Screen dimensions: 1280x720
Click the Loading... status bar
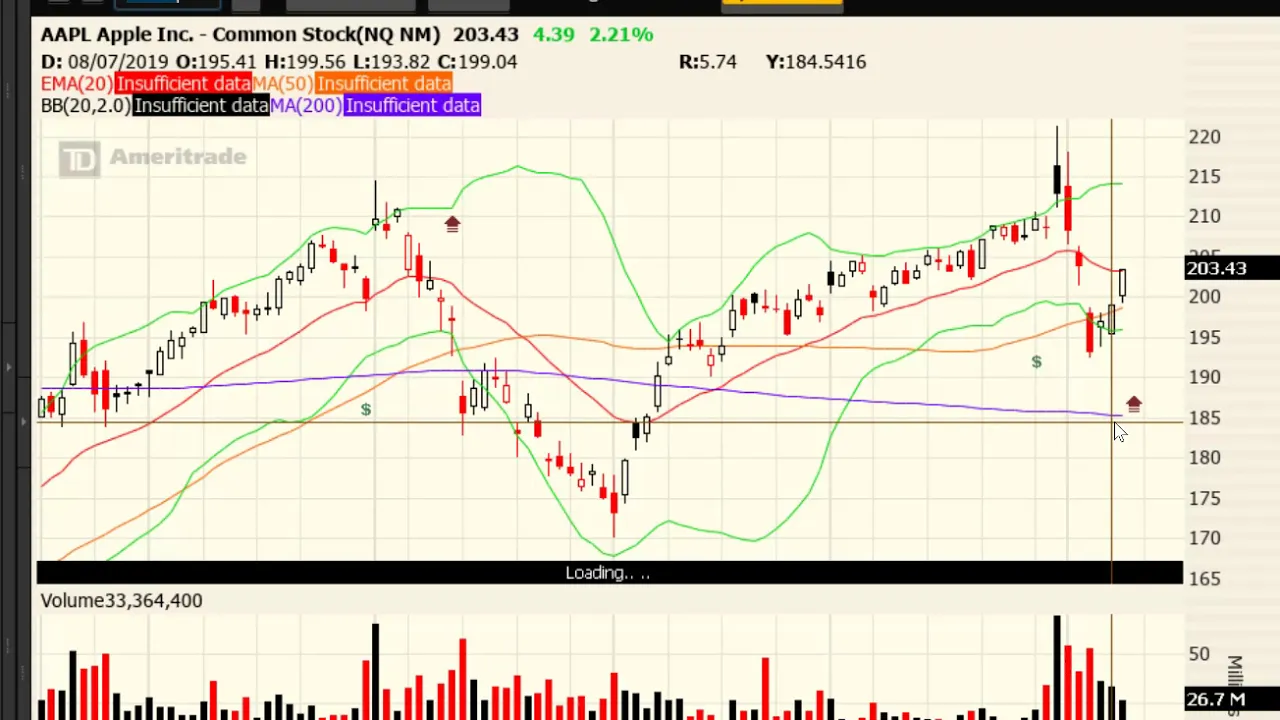coord(609,573)
